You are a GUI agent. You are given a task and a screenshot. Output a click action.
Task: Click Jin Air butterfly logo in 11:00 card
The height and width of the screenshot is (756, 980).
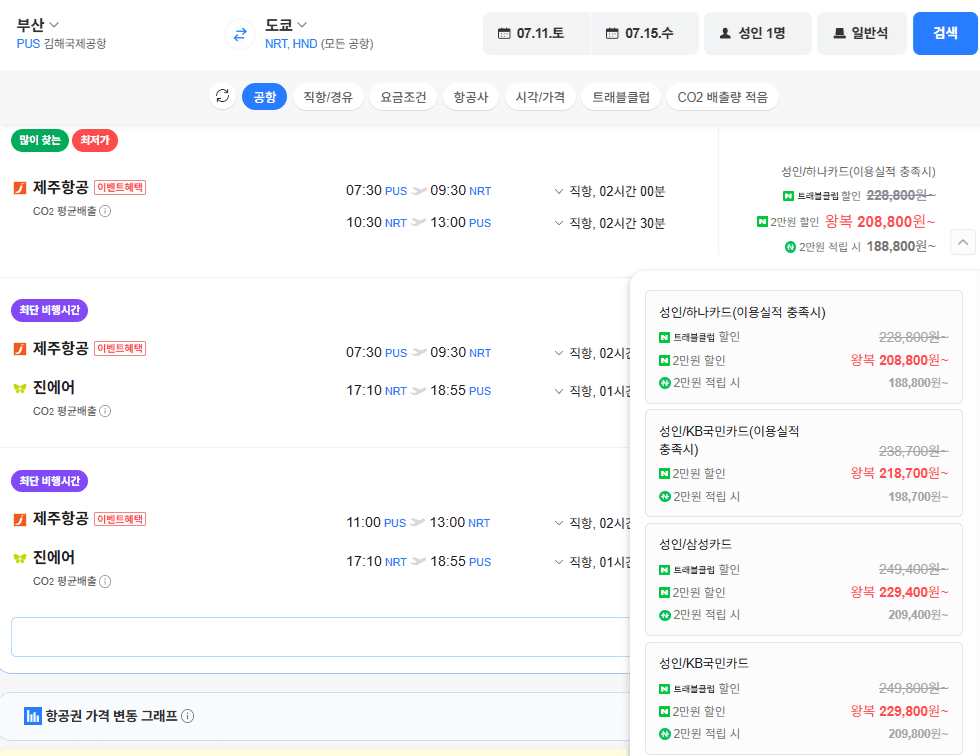pyautogui.click(x=20, y=558)
